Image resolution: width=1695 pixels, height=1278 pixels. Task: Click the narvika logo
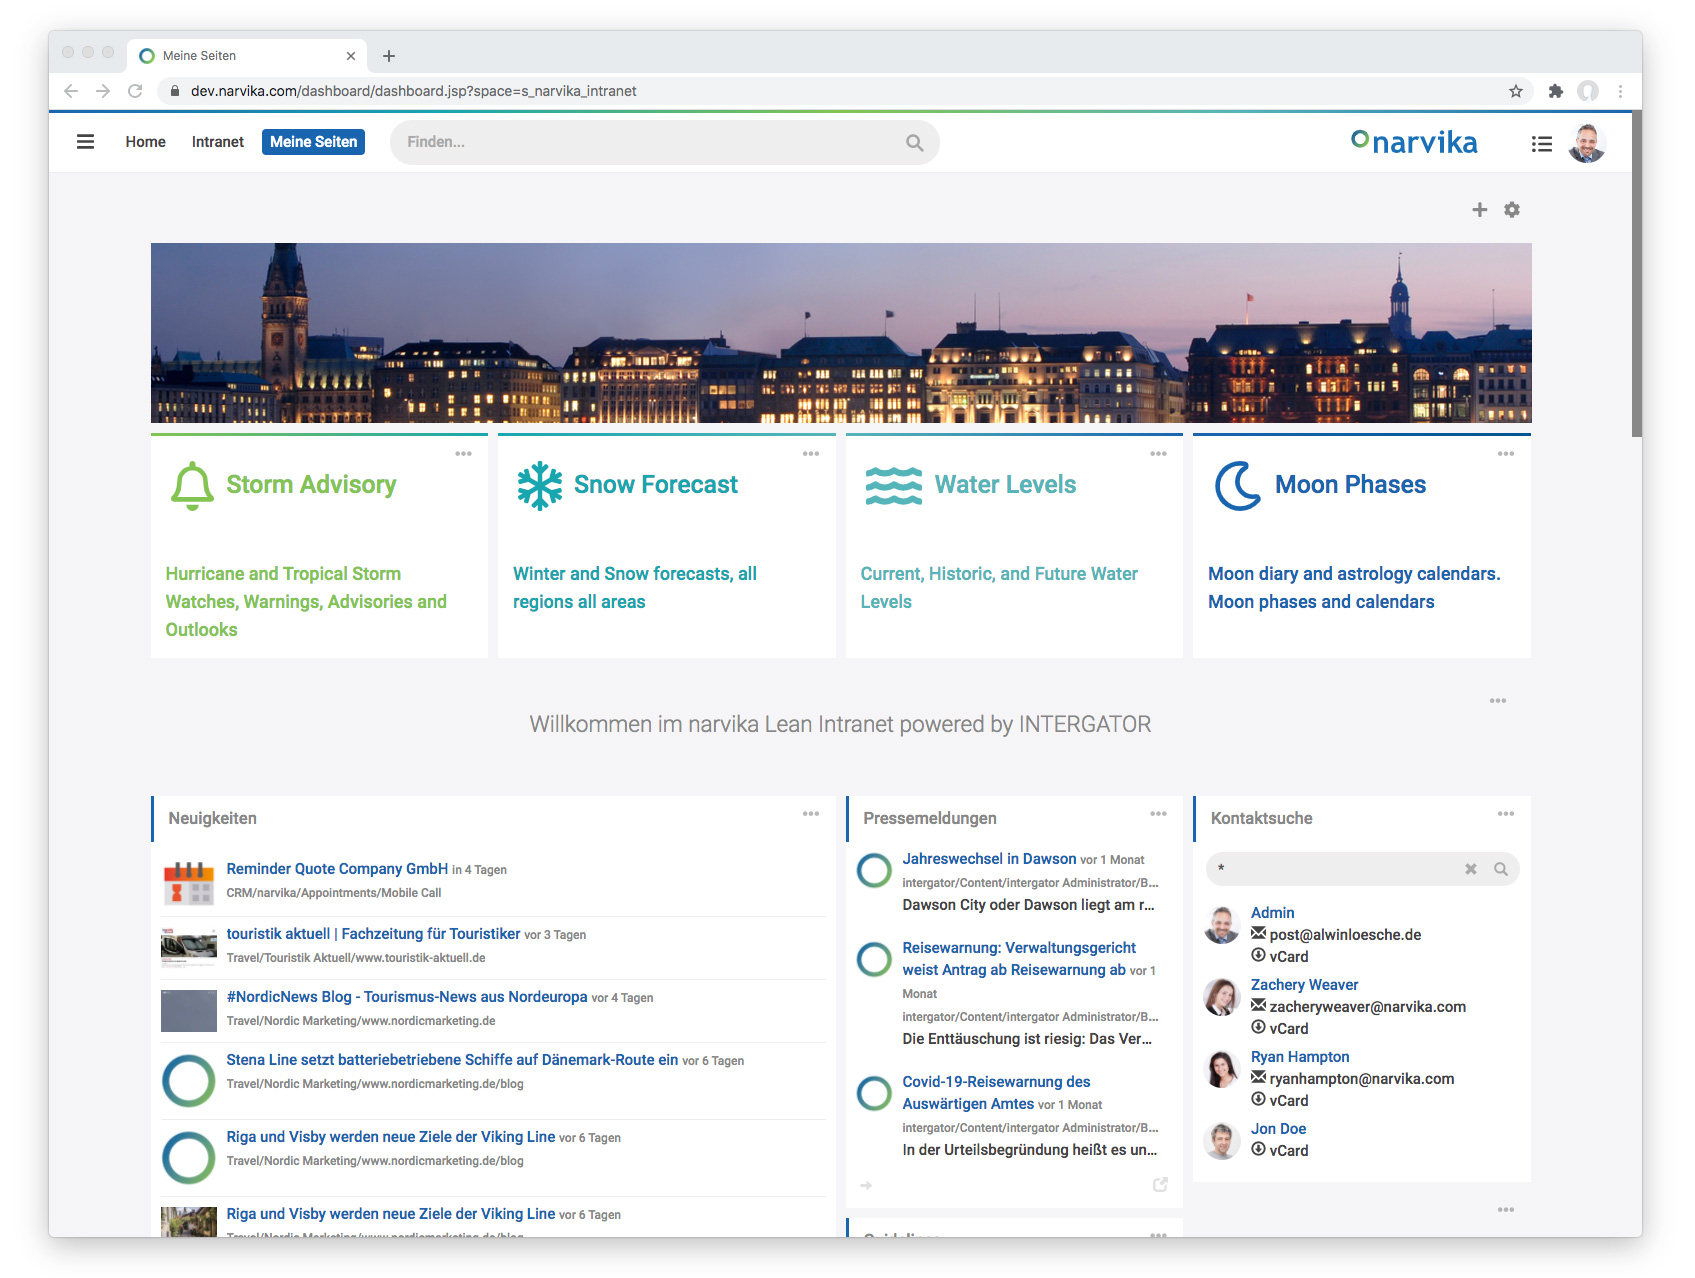[1414, 142]
